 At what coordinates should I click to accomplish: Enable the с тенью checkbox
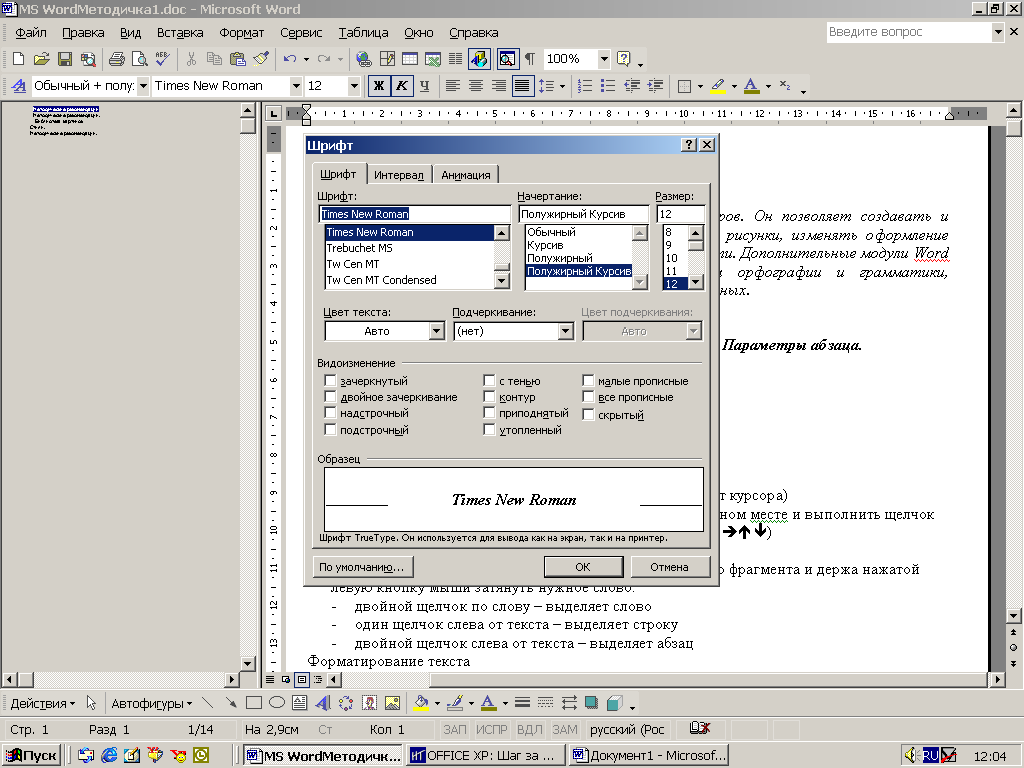(x=489, y=381)
